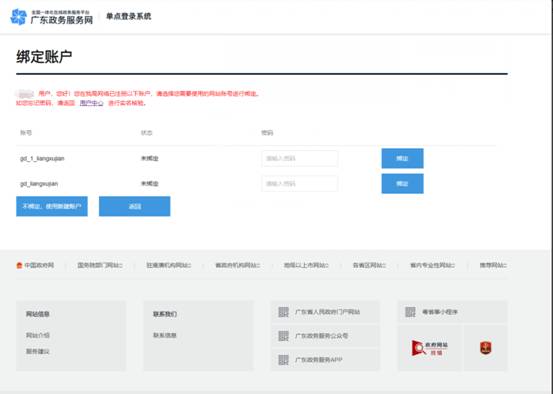Click 绑定 button for gd_1_liangxujian account
The height and width of the screenshot is (394, 553).
402,158
